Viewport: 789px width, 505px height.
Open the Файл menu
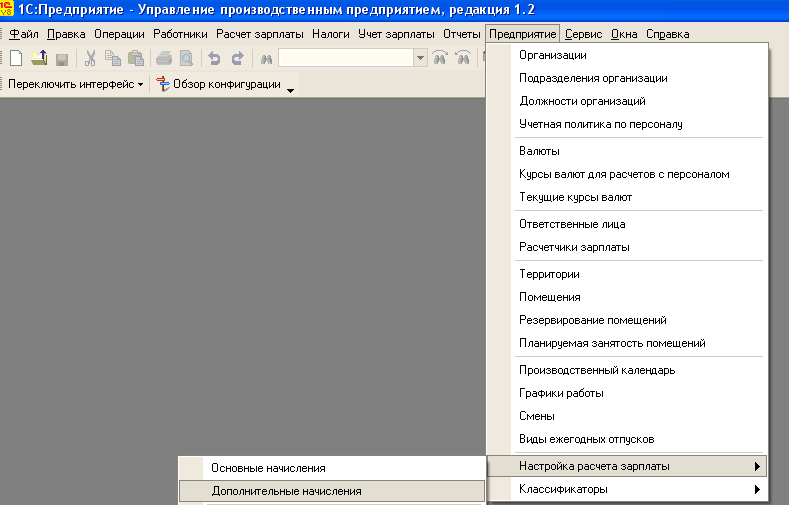pos(24,34)
